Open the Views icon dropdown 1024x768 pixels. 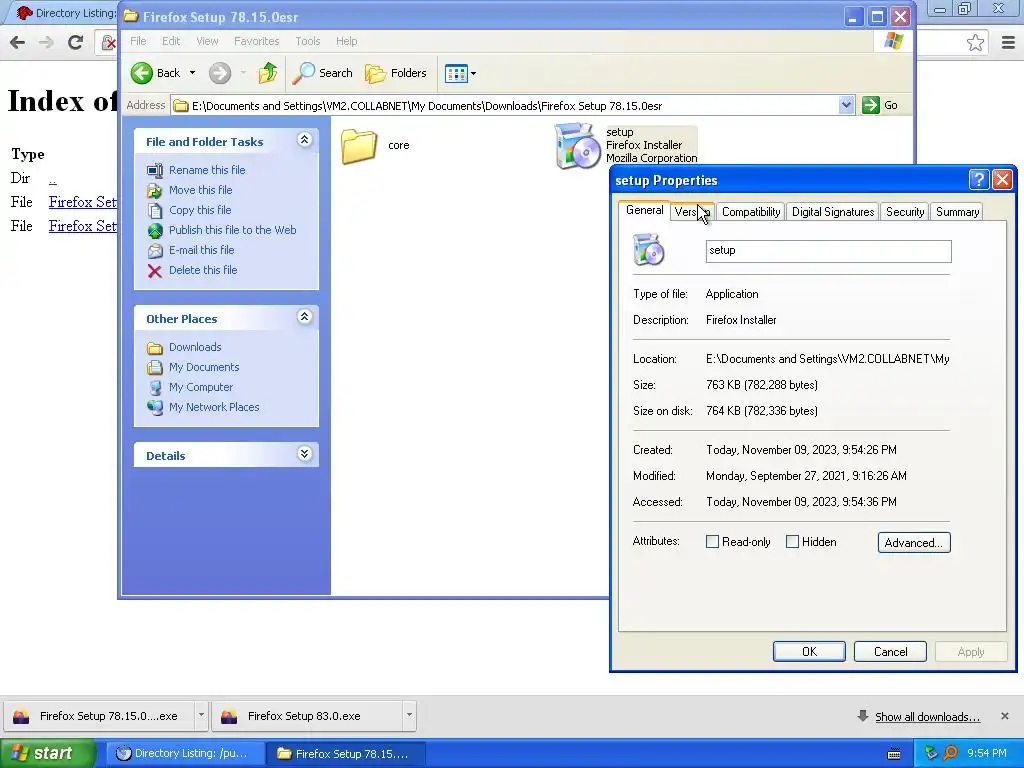[460, 73]
